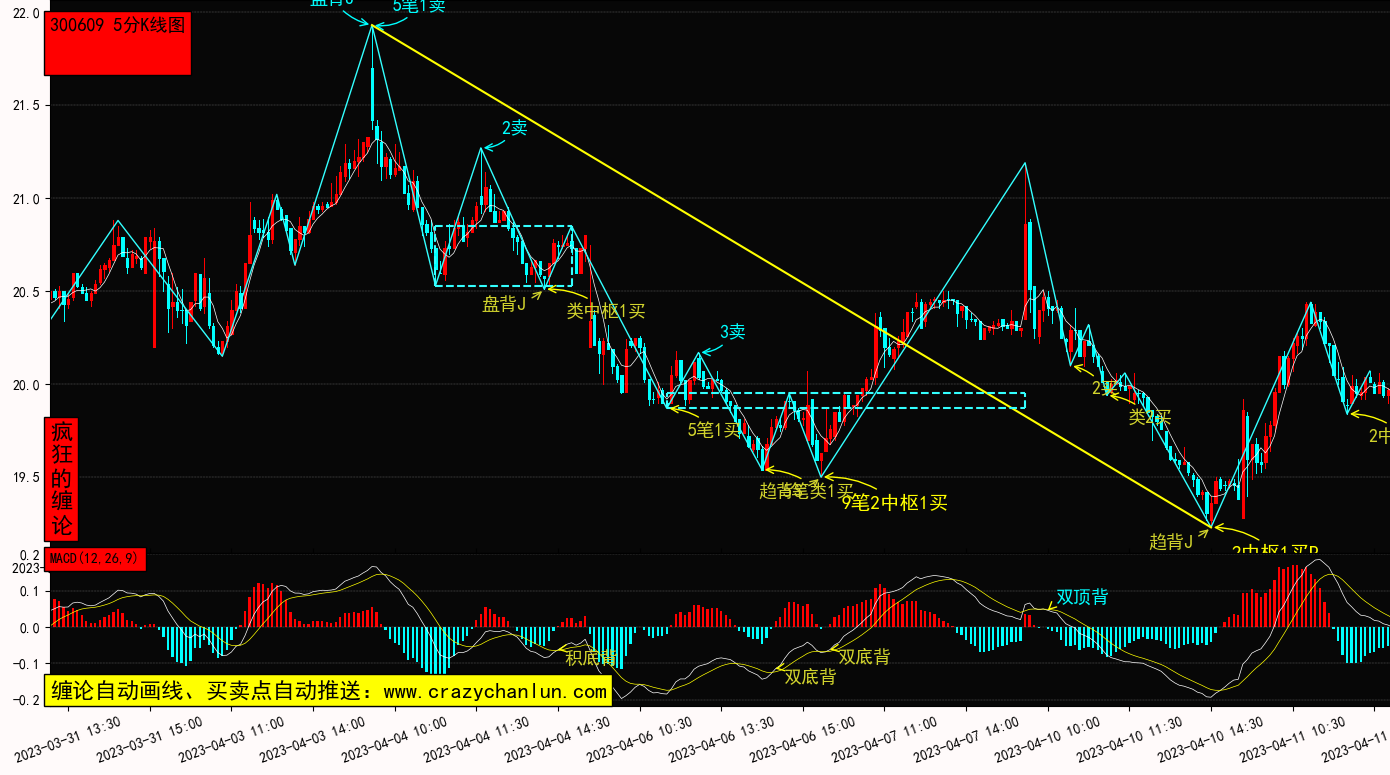Click the '2023-03-31 13:30' time axis label

pos(69,738)
